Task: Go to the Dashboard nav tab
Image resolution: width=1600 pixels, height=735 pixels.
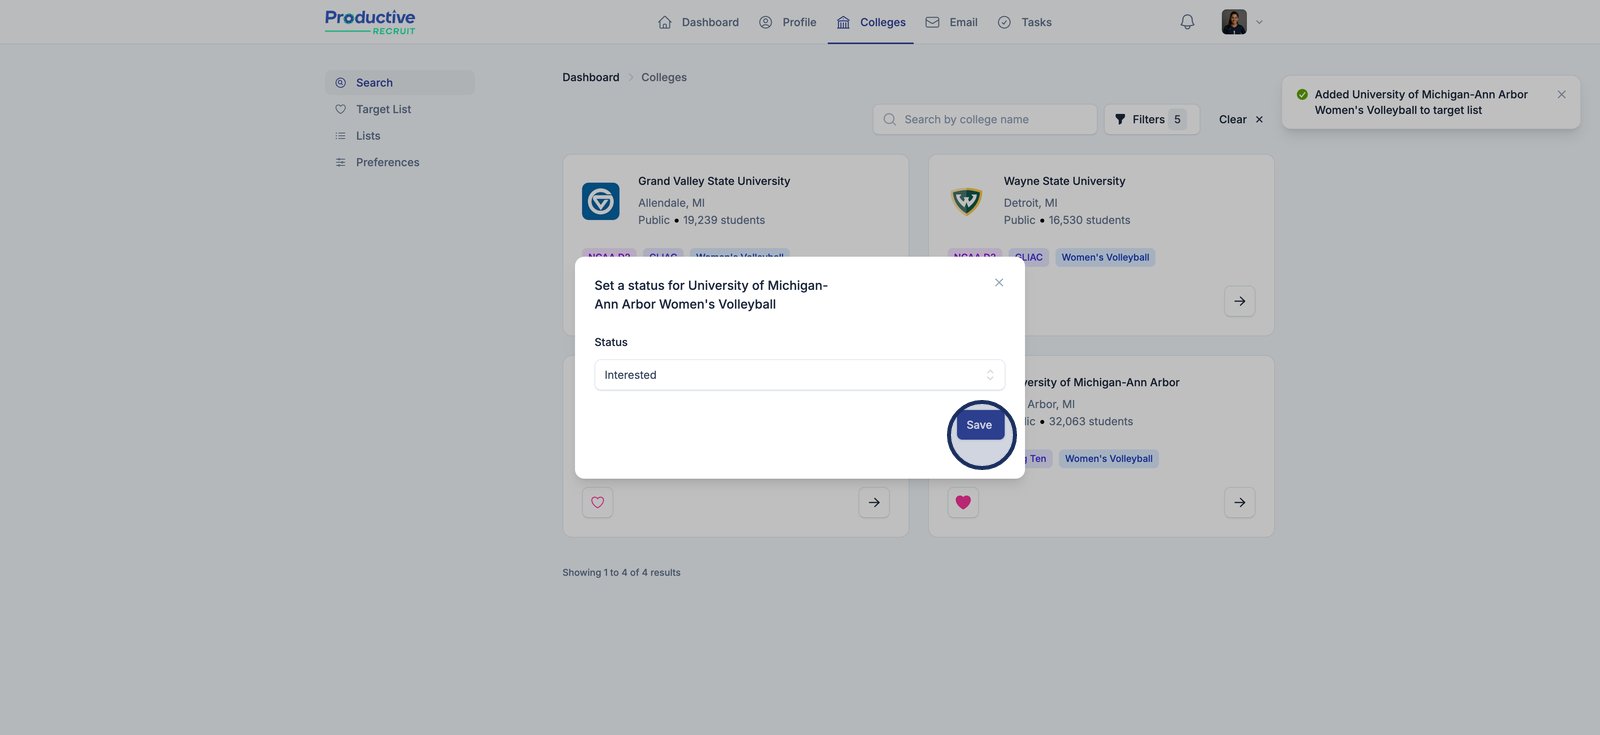Action: coord(698,22)
